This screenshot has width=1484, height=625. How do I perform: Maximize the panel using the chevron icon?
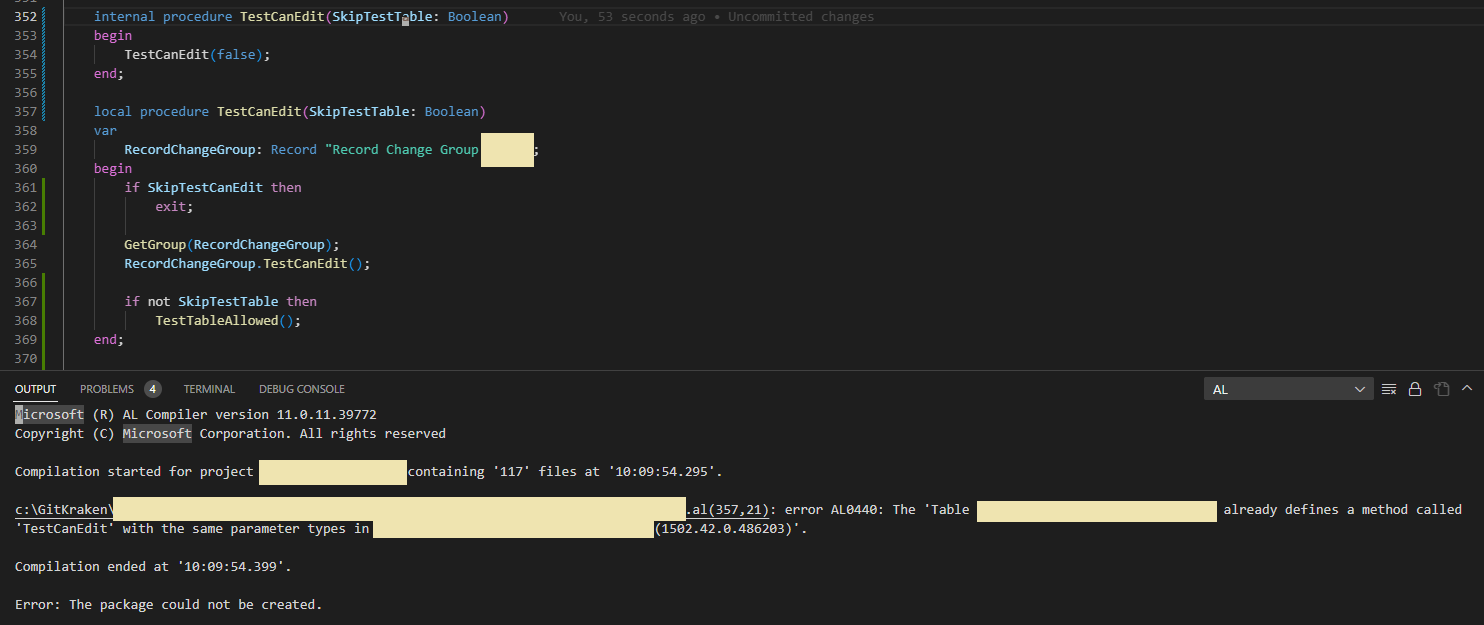coord(1467,389)
